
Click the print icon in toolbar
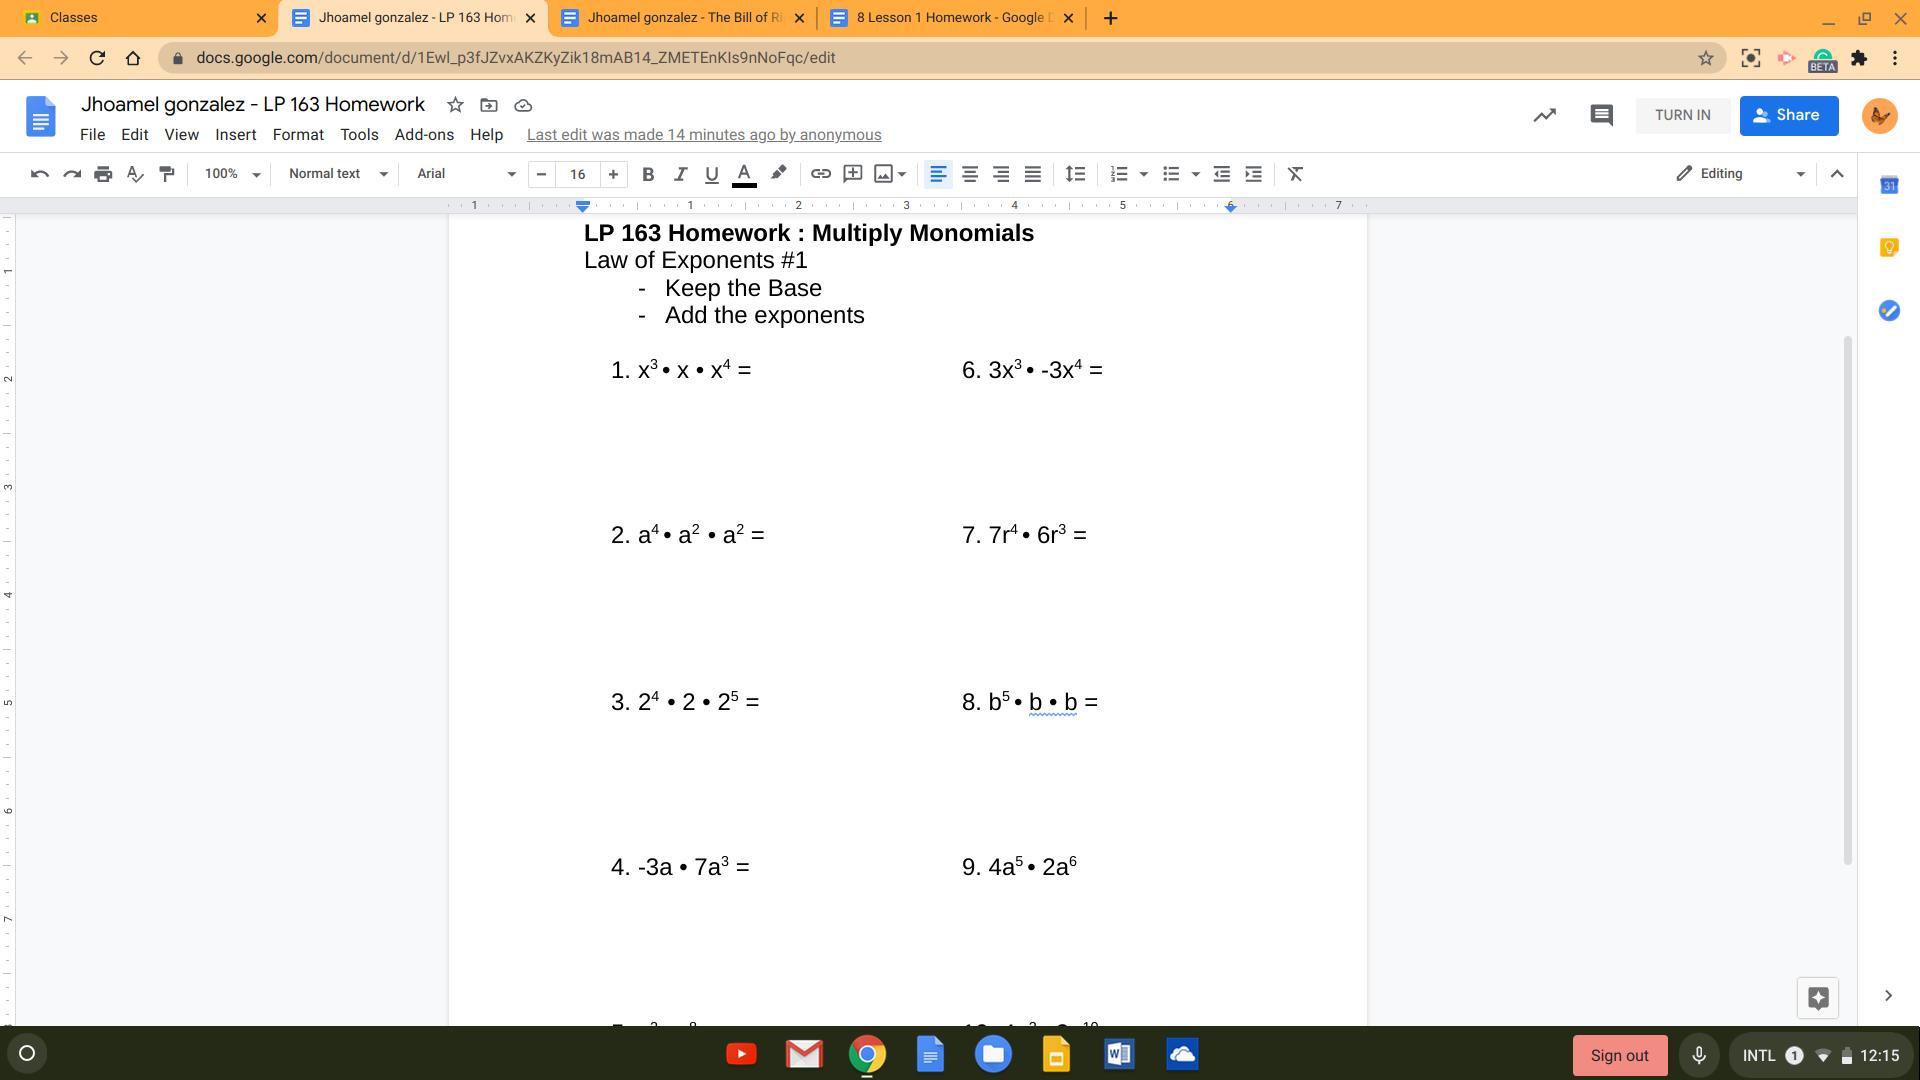(103, 174)
